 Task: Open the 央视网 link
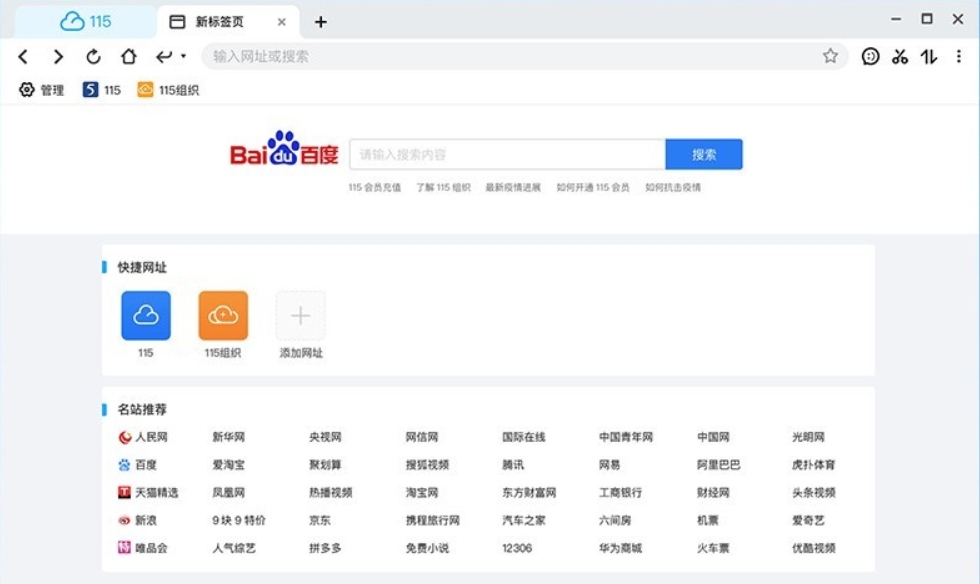pos(325,437)
